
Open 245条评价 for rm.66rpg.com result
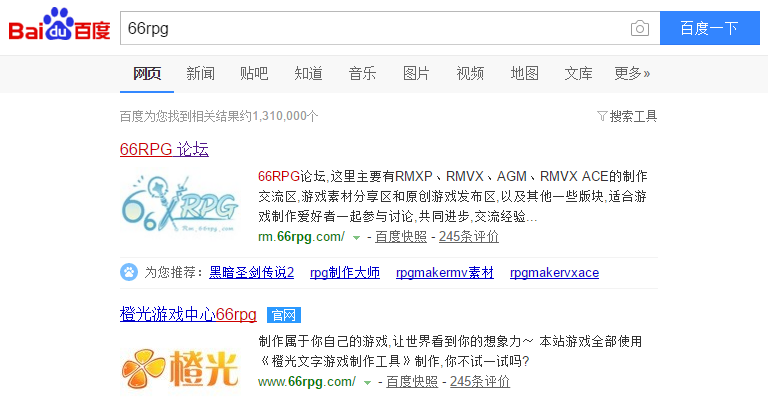[469, 237]
